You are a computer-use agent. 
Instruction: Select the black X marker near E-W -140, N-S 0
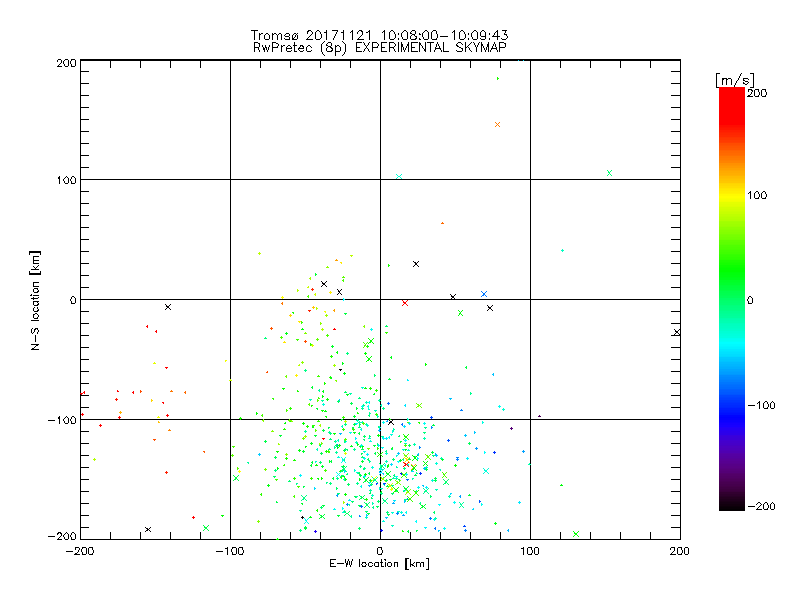[x=168, y=307]
